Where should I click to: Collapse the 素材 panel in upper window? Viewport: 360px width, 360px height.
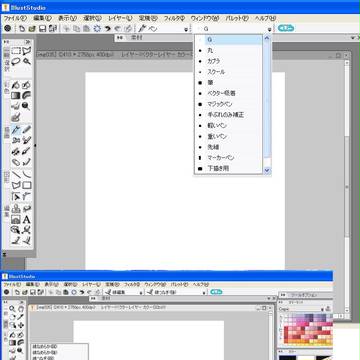119,38
